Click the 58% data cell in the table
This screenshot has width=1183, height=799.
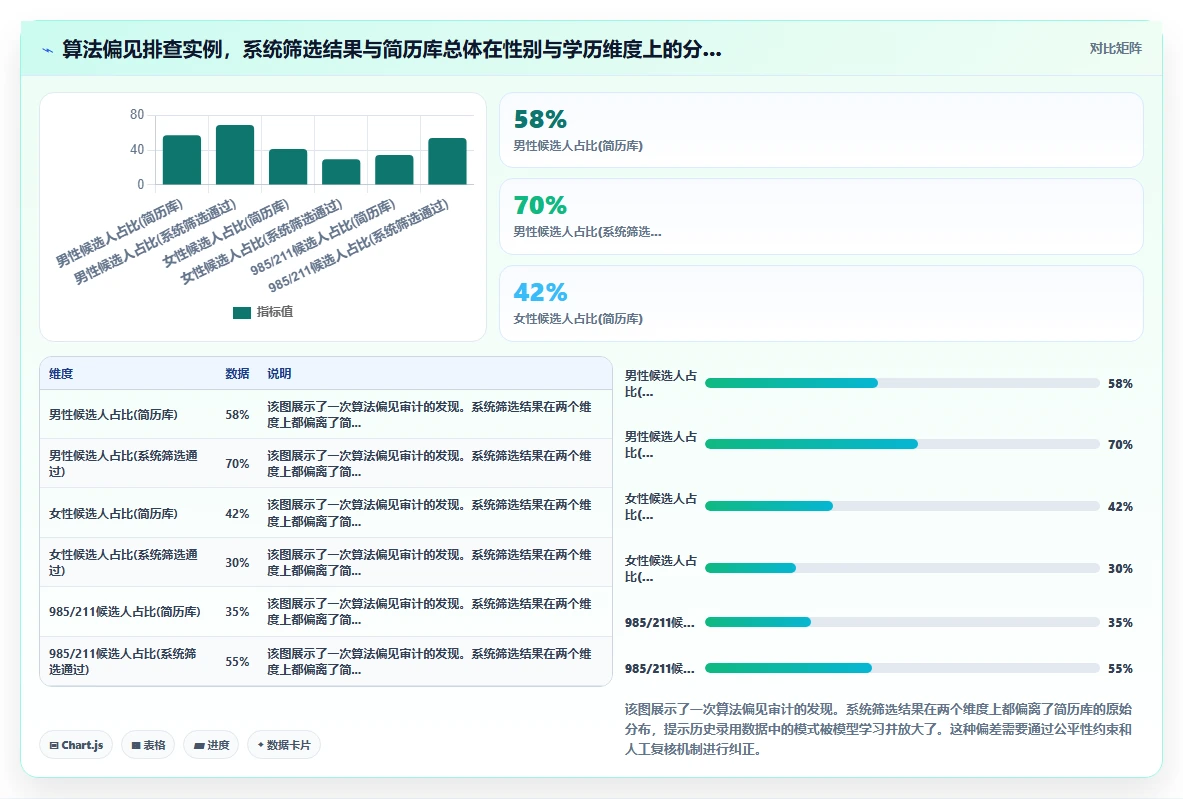(x=237, y=414)
